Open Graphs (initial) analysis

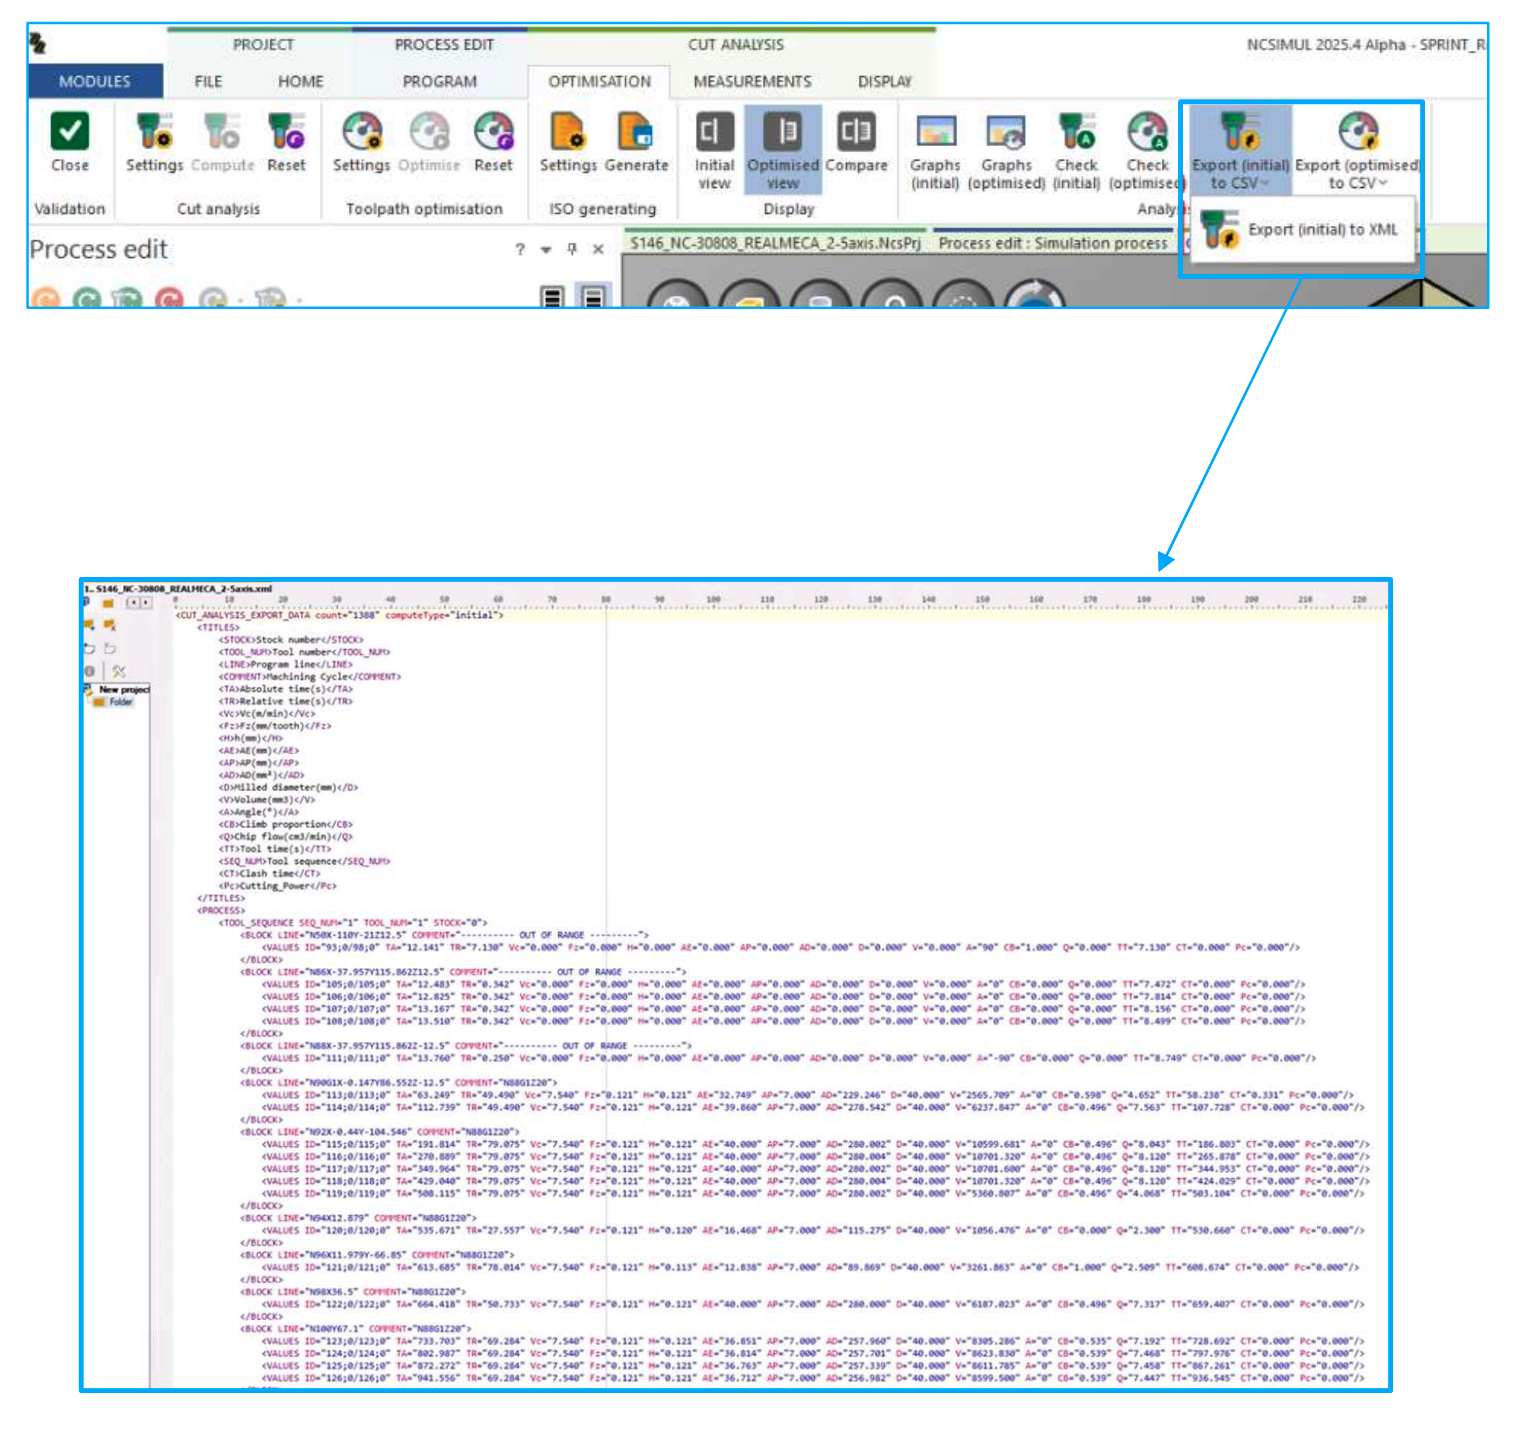[936, 145]
